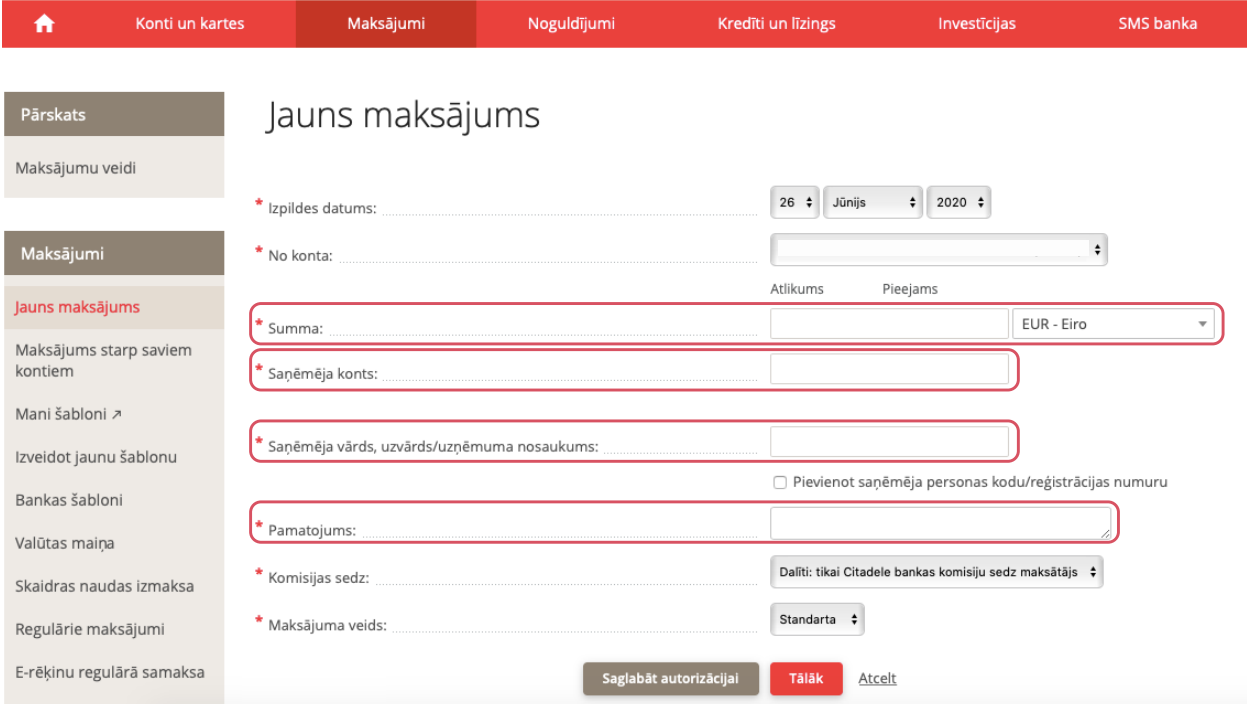The width and height of the screenshot is (1247, 704).
Task: Select Valūtas maiņa in sidebar
Action: [x=65, y=543]
